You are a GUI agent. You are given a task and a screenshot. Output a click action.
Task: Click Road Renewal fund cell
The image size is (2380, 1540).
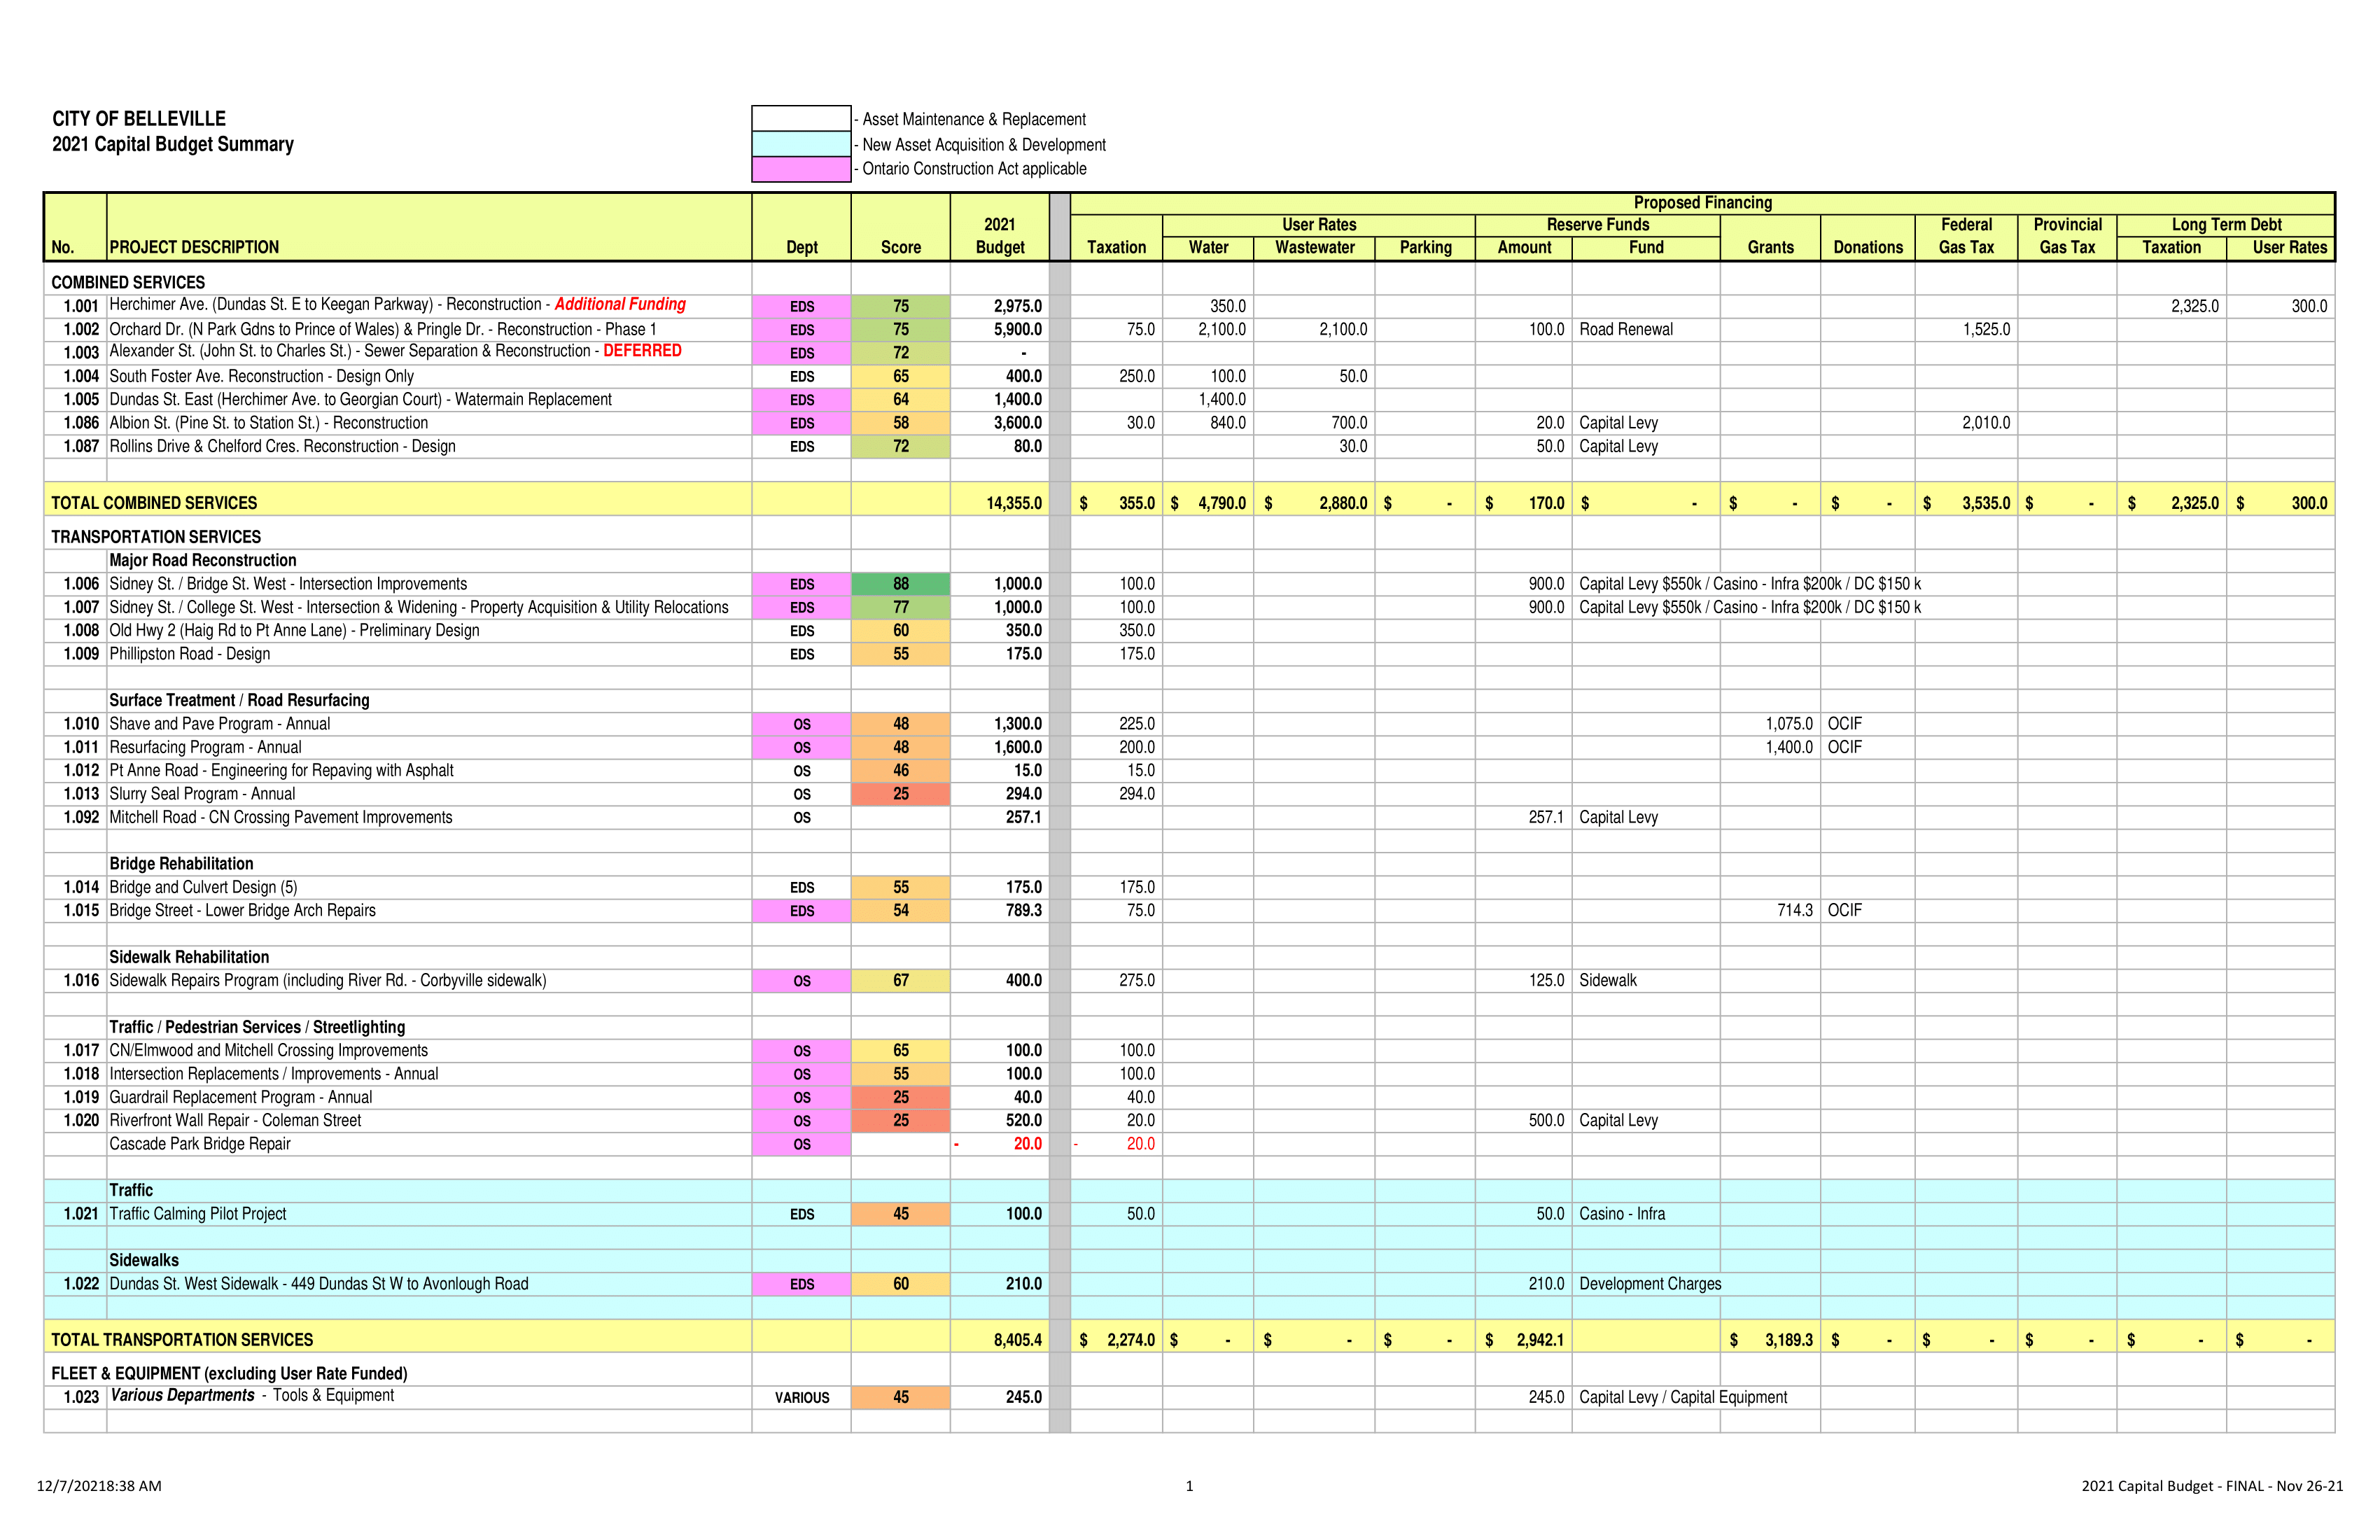1626,329
